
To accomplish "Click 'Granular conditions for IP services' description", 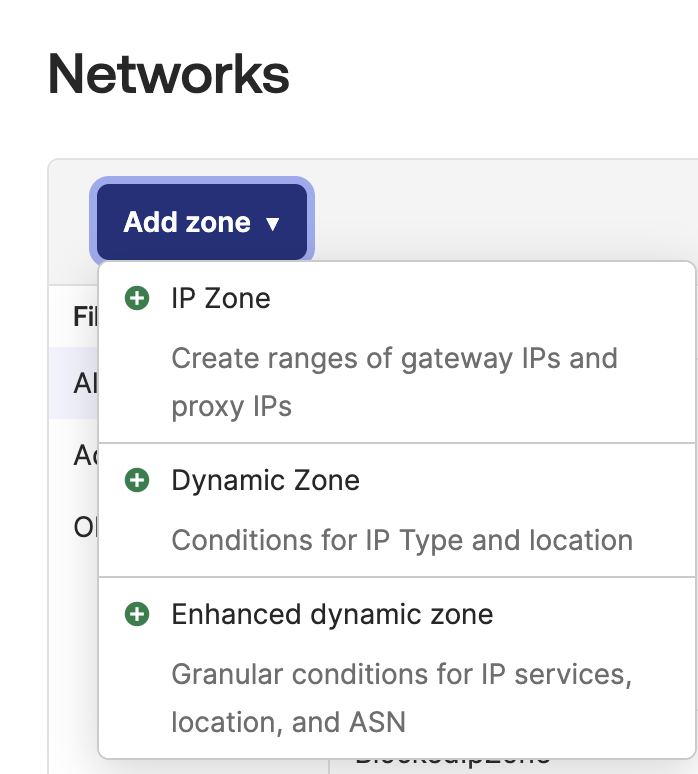I will (x=402, y=674).
